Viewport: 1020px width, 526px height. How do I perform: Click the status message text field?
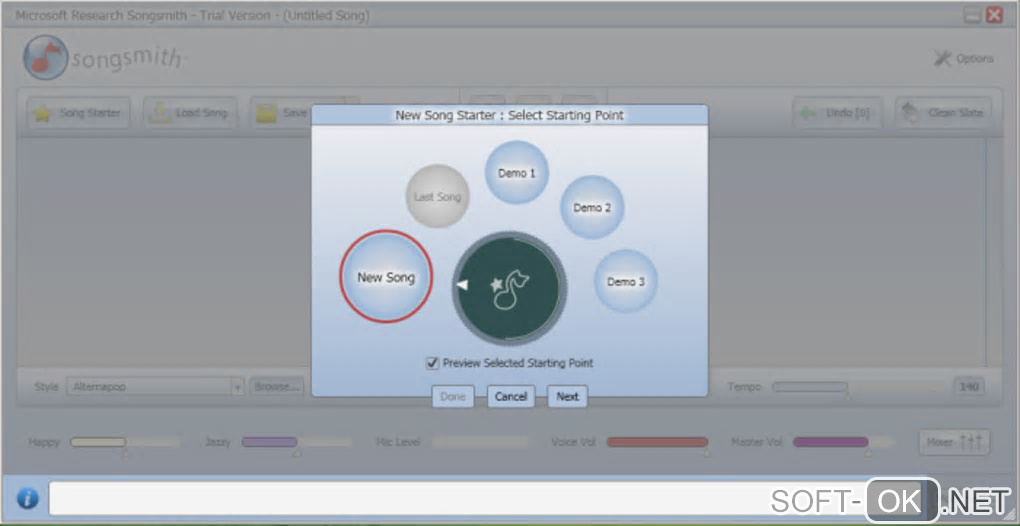coord(488,499)
